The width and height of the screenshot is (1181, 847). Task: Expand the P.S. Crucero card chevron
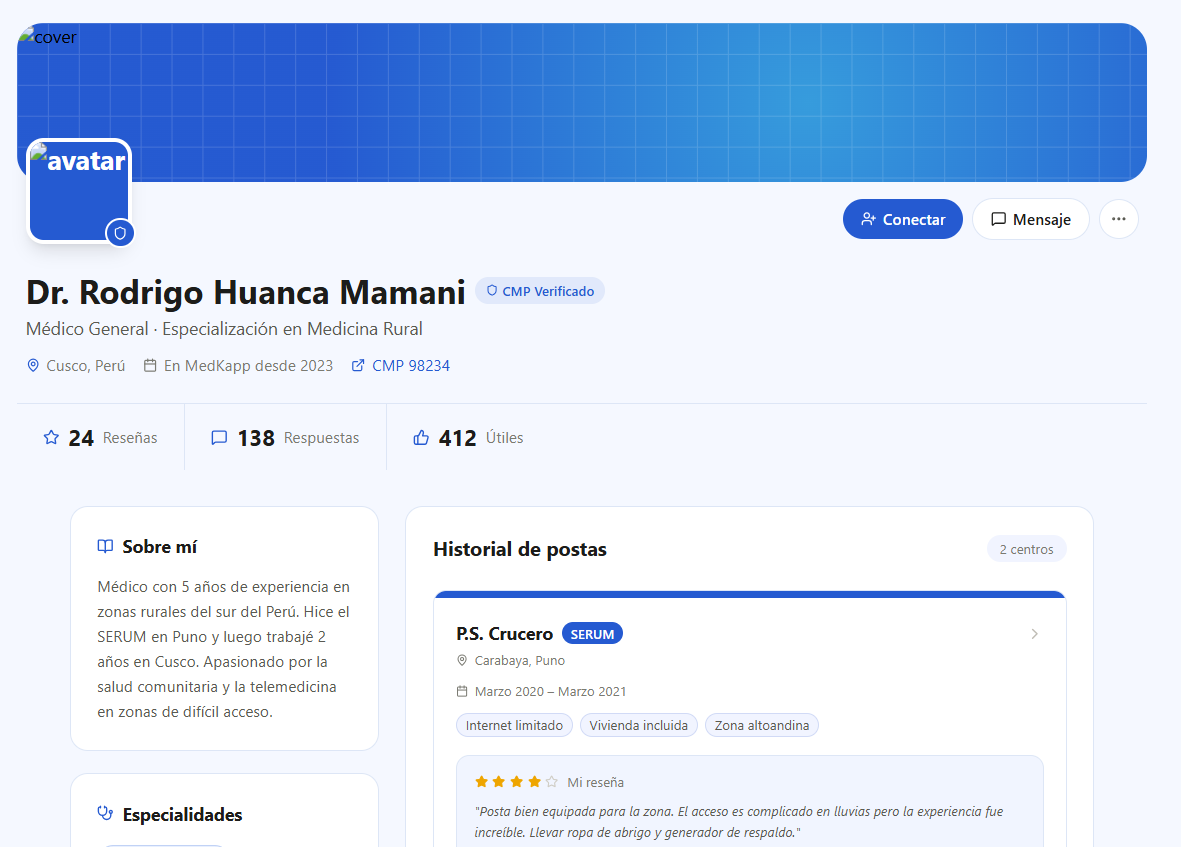pos(1034,634)
